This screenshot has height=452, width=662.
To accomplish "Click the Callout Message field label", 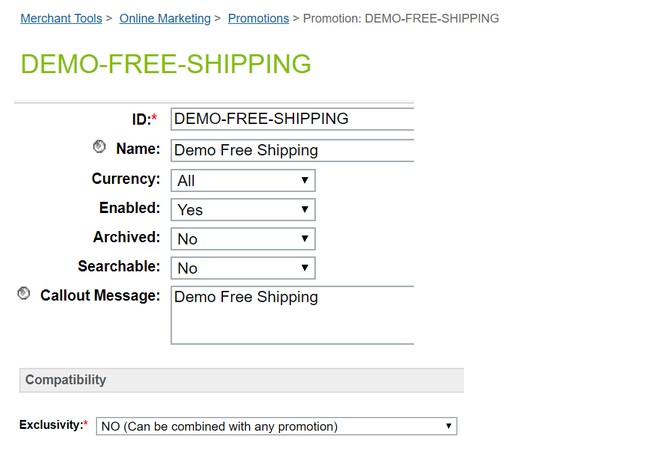I will tap(100, 295).
